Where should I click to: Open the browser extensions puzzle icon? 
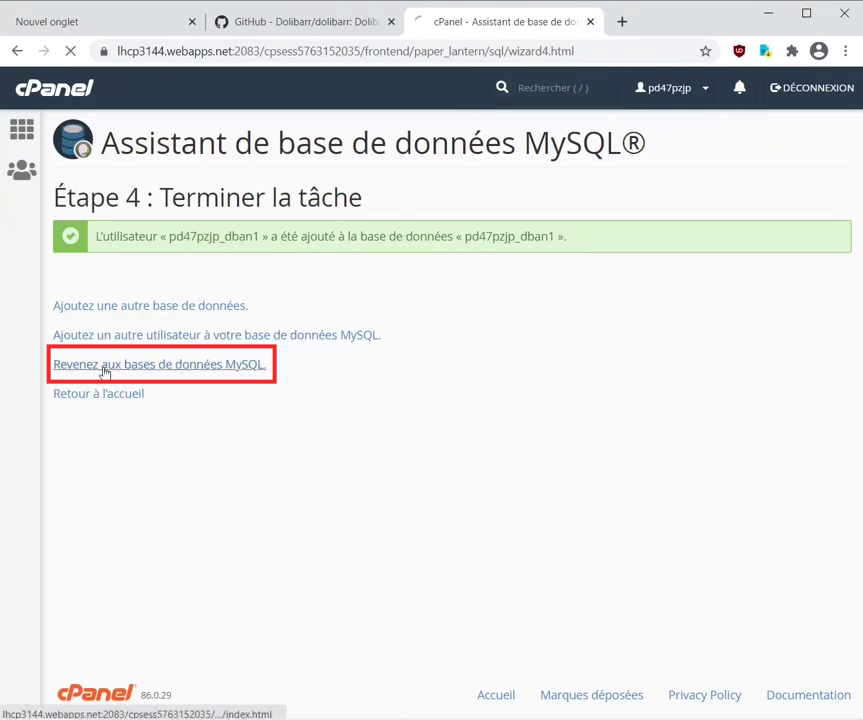[x=792, y=51]
